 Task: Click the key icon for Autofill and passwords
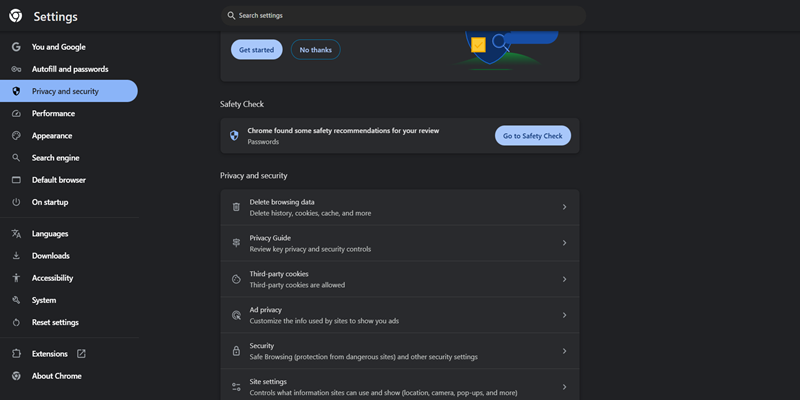pyautogui.click(x=16, y=69)
